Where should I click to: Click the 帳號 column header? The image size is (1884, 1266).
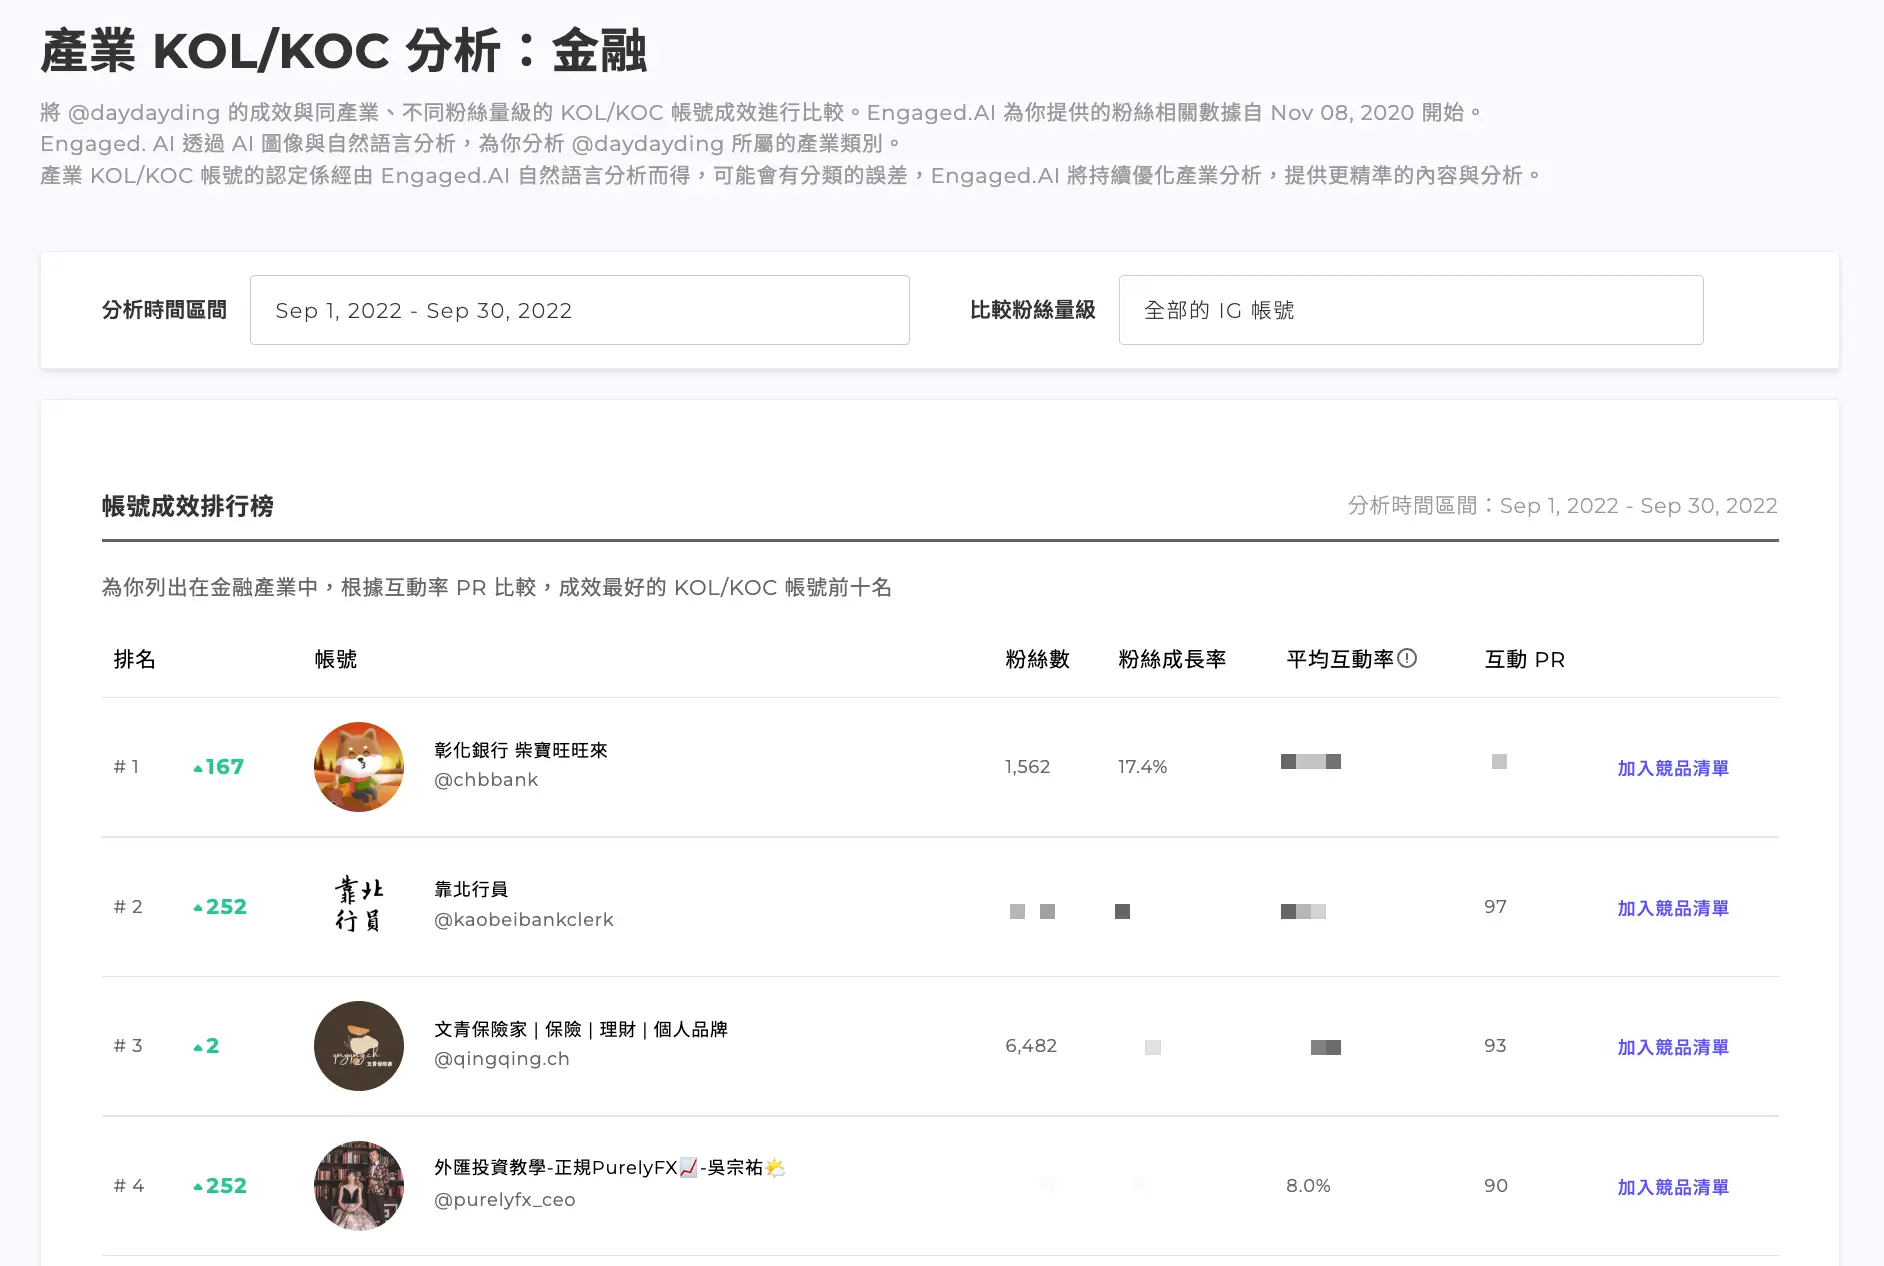click(336, 659)
